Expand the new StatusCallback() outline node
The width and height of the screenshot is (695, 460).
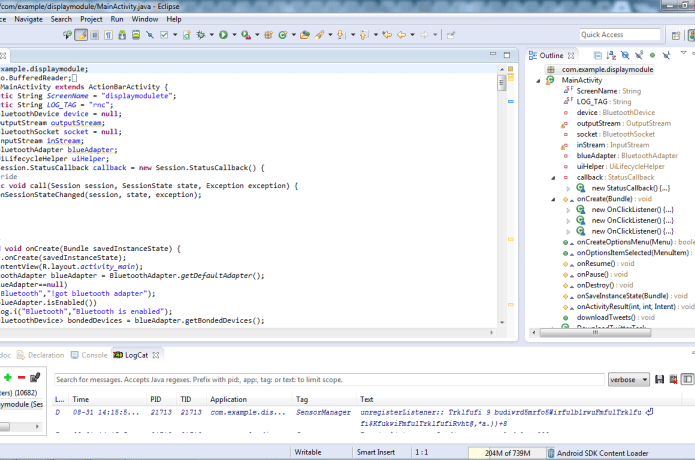click(567, 188)
